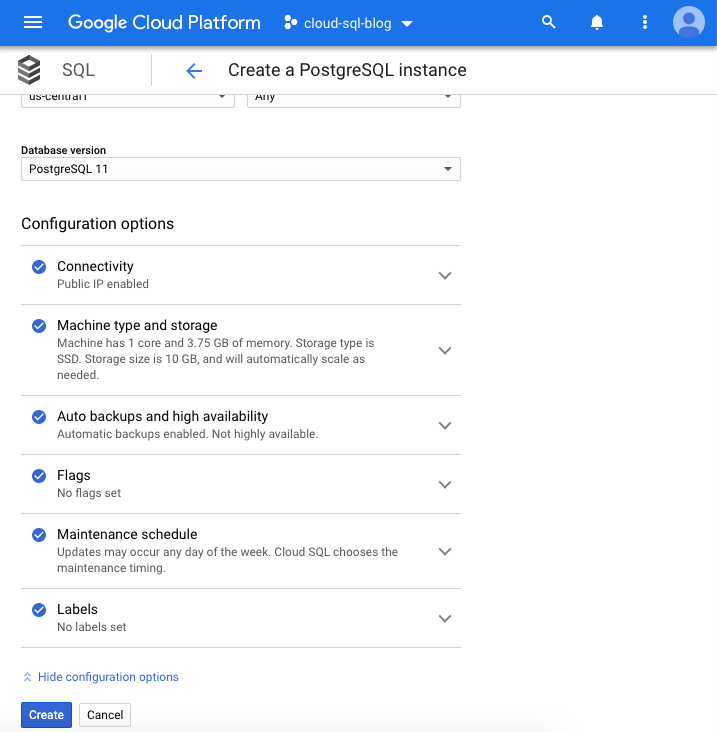
Task: Open the notifications bell
Action: coord(597,22)
